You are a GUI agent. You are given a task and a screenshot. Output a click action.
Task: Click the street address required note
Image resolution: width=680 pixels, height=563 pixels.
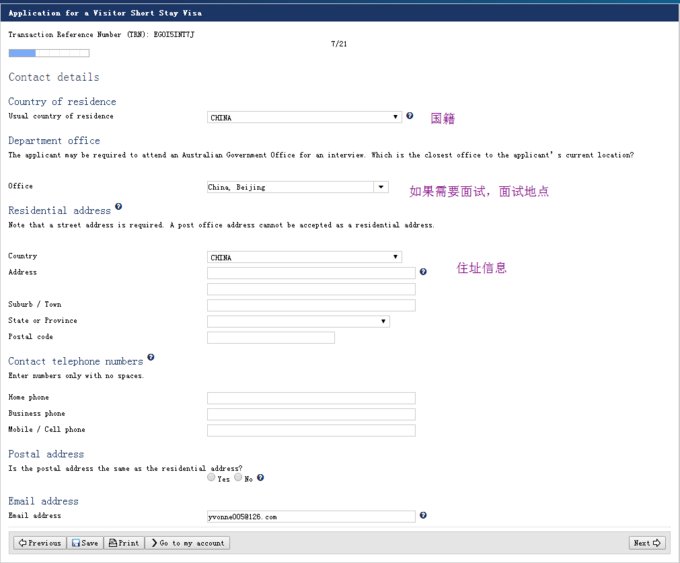(x=221, y=225)
